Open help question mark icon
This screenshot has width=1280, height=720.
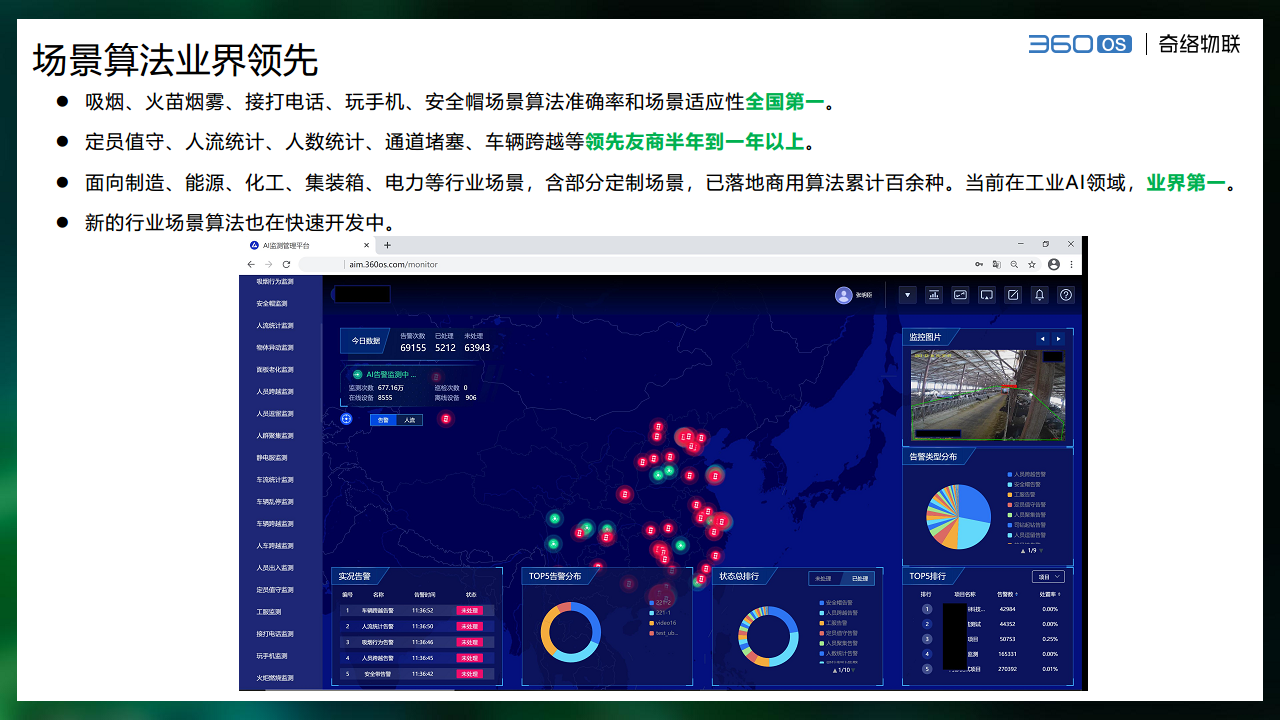tap(1066, 295)
